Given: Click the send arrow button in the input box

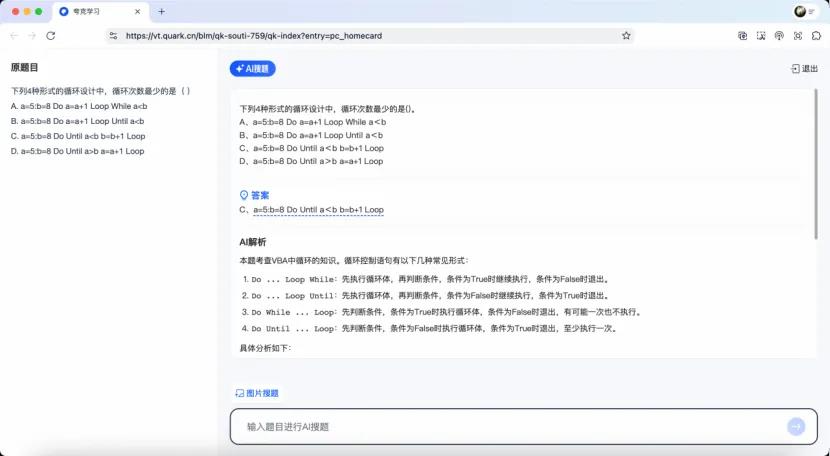Looking at the screenshot, I should (796, 426).
